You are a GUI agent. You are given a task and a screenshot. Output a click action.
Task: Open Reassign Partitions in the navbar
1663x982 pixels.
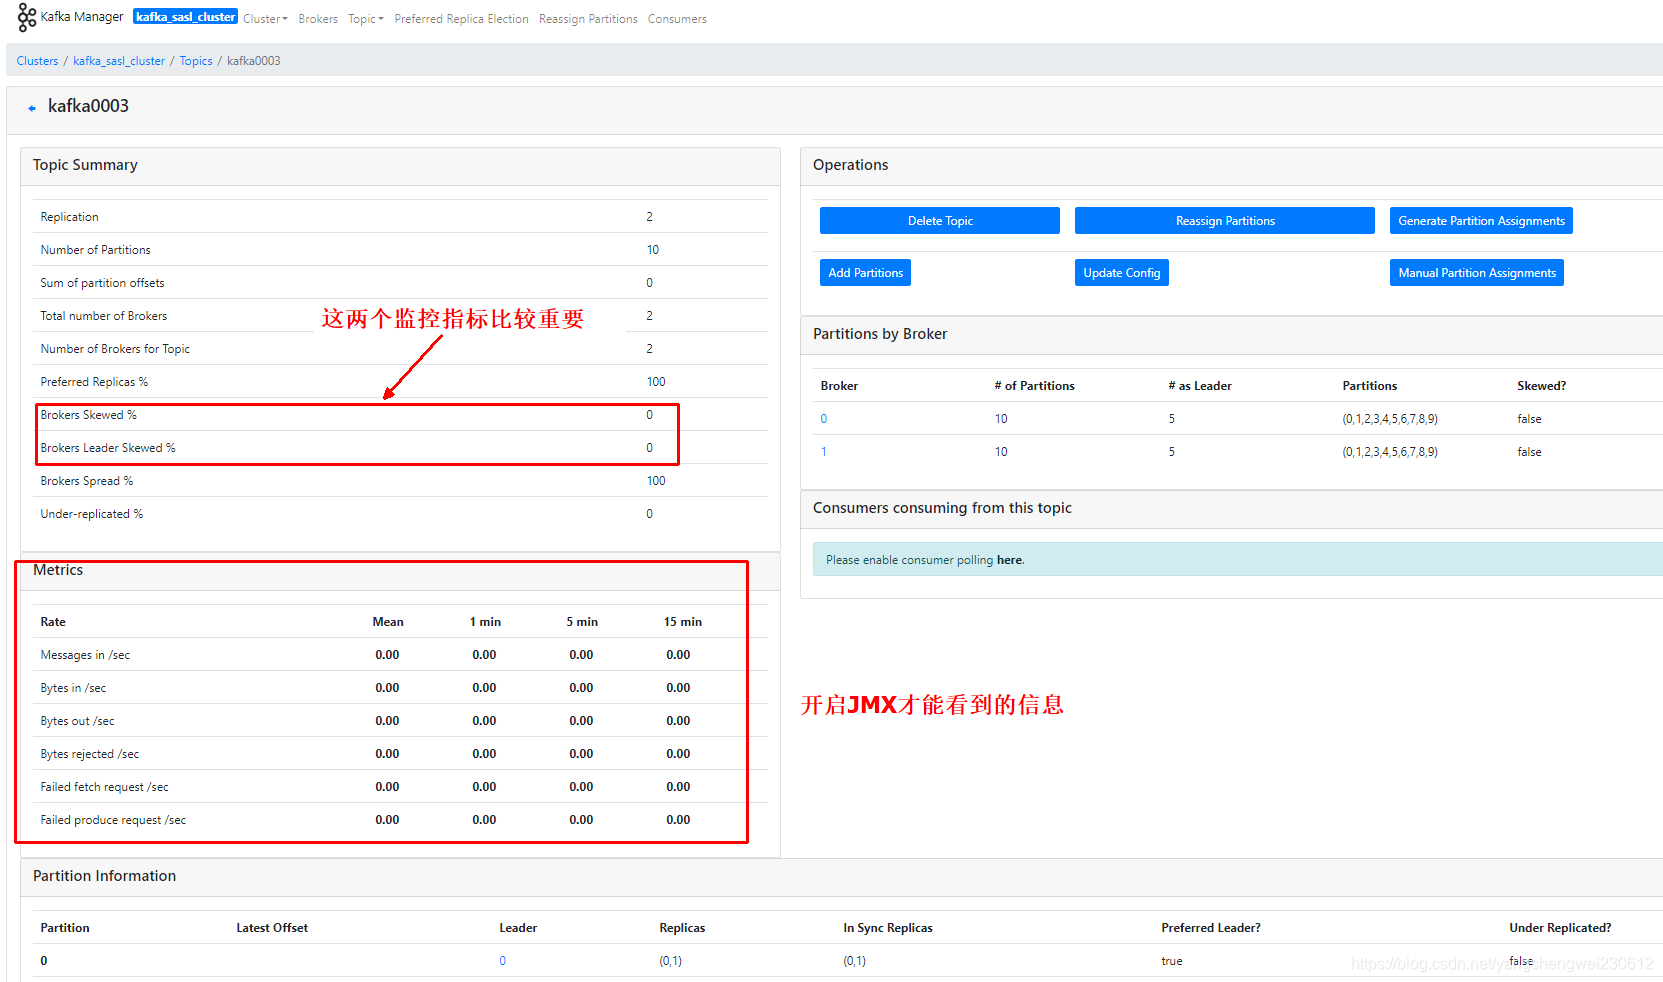coord(588,19)
